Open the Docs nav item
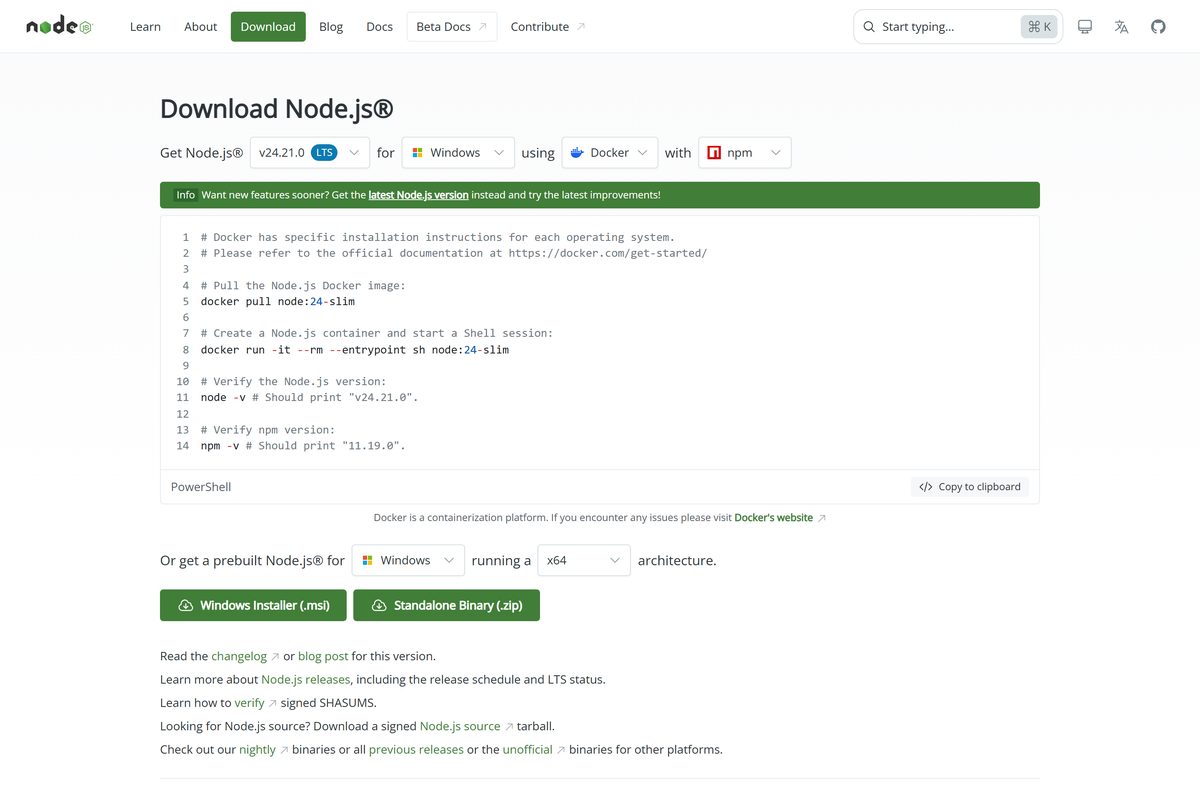The width and height of the screenshot is (1200, 792). [x=380, y=27]
